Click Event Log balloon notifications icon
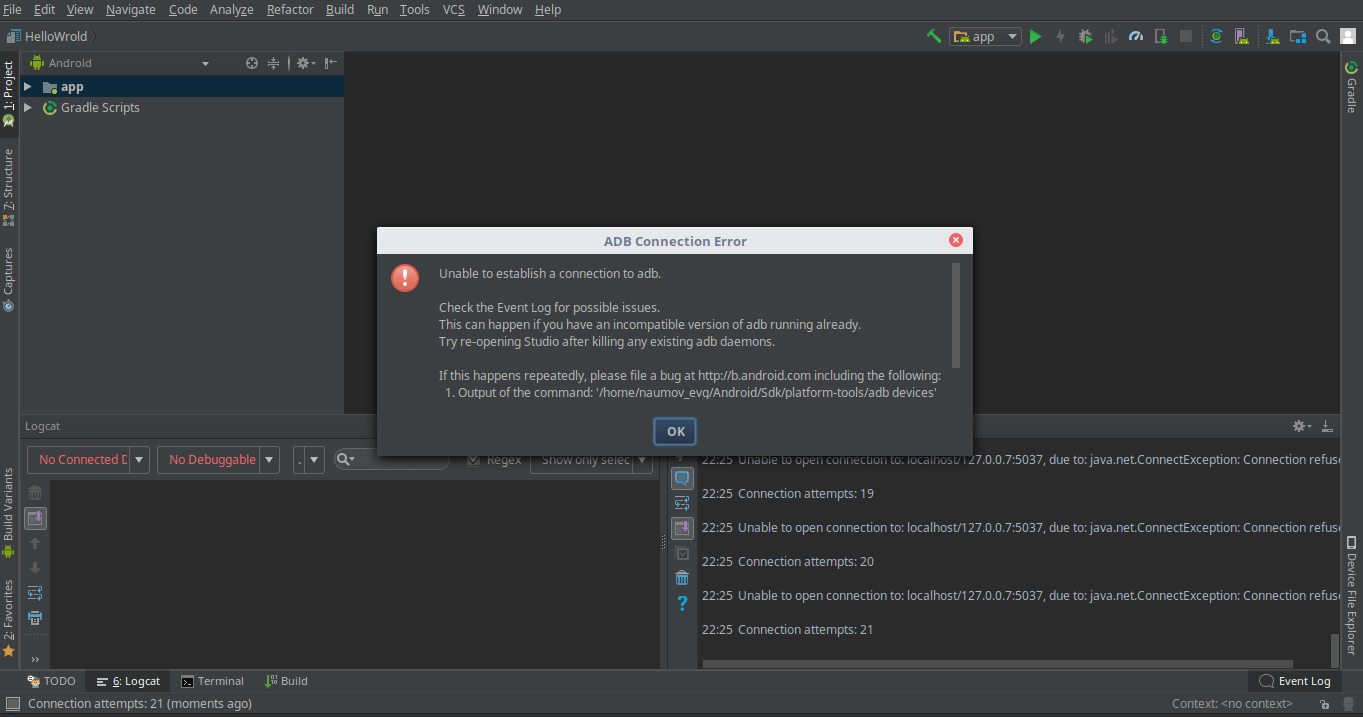The image size is (1363, 717). [682, 478]
